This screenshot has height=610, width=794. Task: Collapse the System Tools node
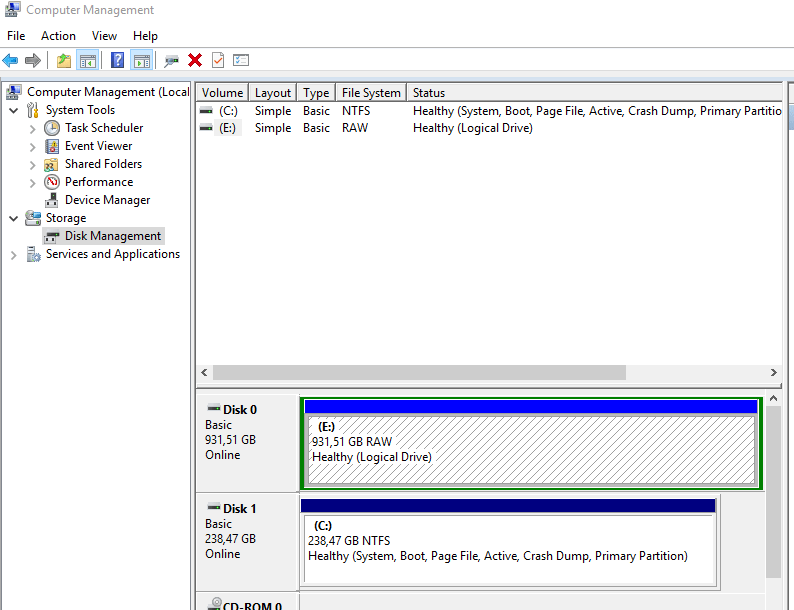(x=14, y=110)
